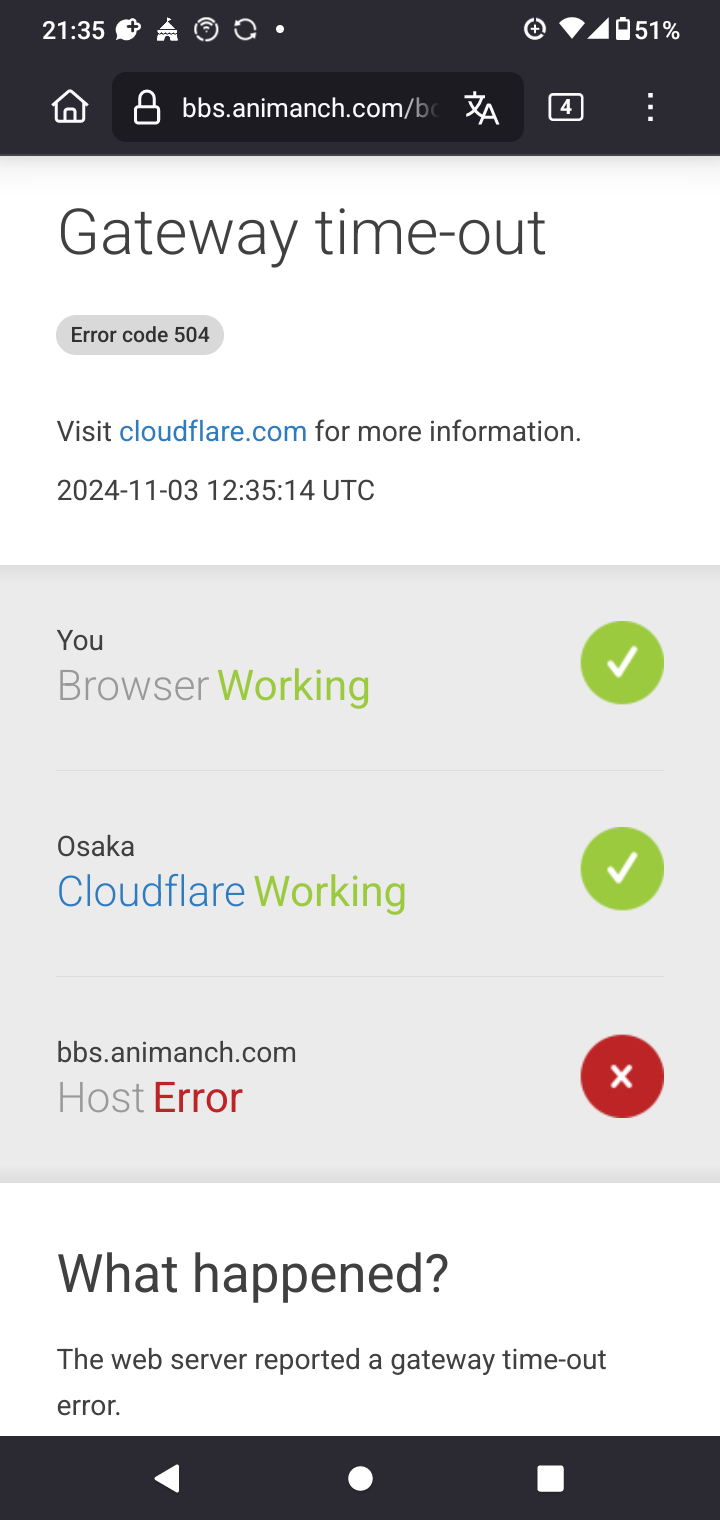This screenshot has width=720, height=1520.
Task: Tap the URL address field
Action: click(x=308, y=108)
